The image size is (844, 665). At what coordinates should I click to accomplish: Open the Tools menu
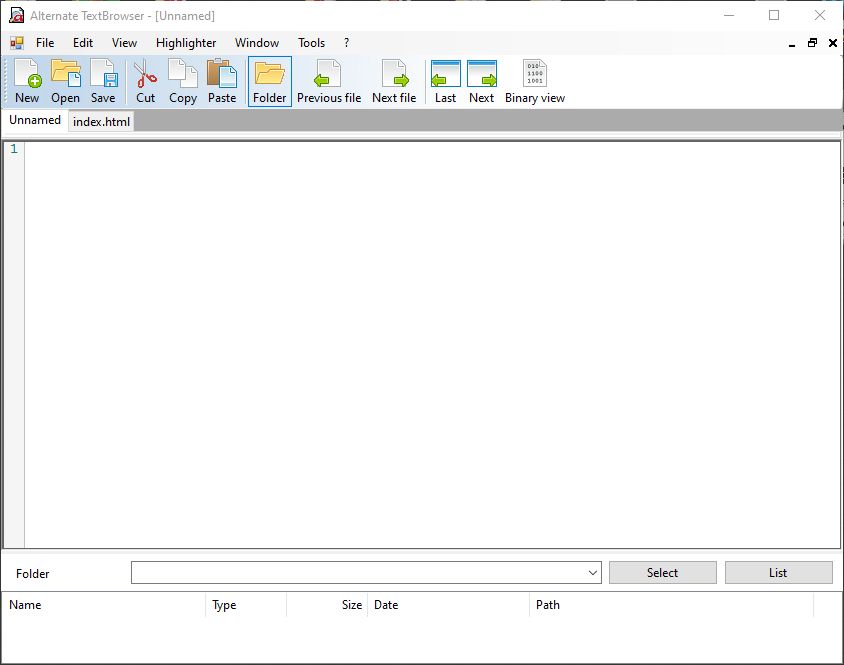pos(310,43)
